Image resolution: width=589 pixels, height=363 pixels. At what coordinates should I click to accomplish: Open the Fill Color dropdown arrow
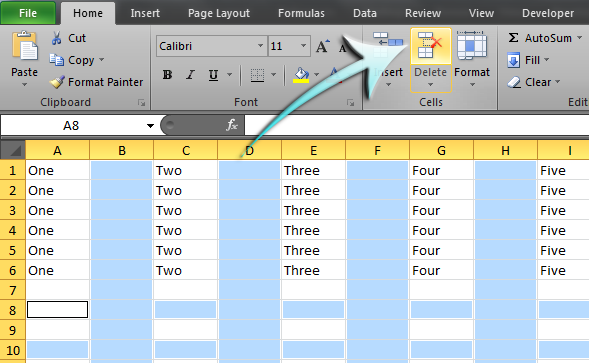[x=316, y=75]
